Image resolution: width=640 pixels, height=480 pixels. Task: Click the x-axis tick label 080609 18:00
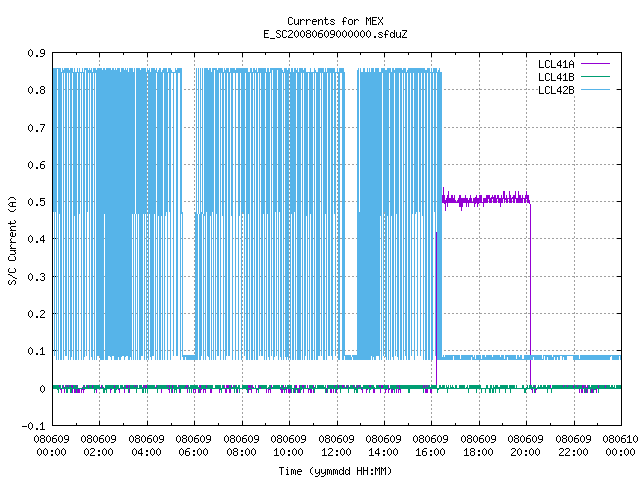pyautogui.click(x=478, y=445)
